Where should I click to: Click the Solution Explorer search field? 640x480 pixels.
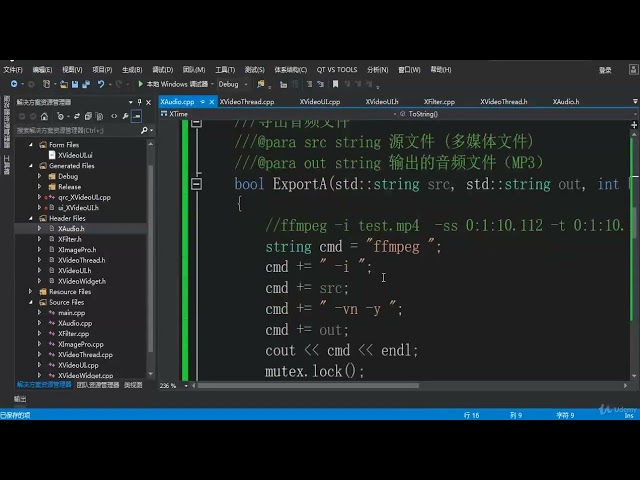78,131
